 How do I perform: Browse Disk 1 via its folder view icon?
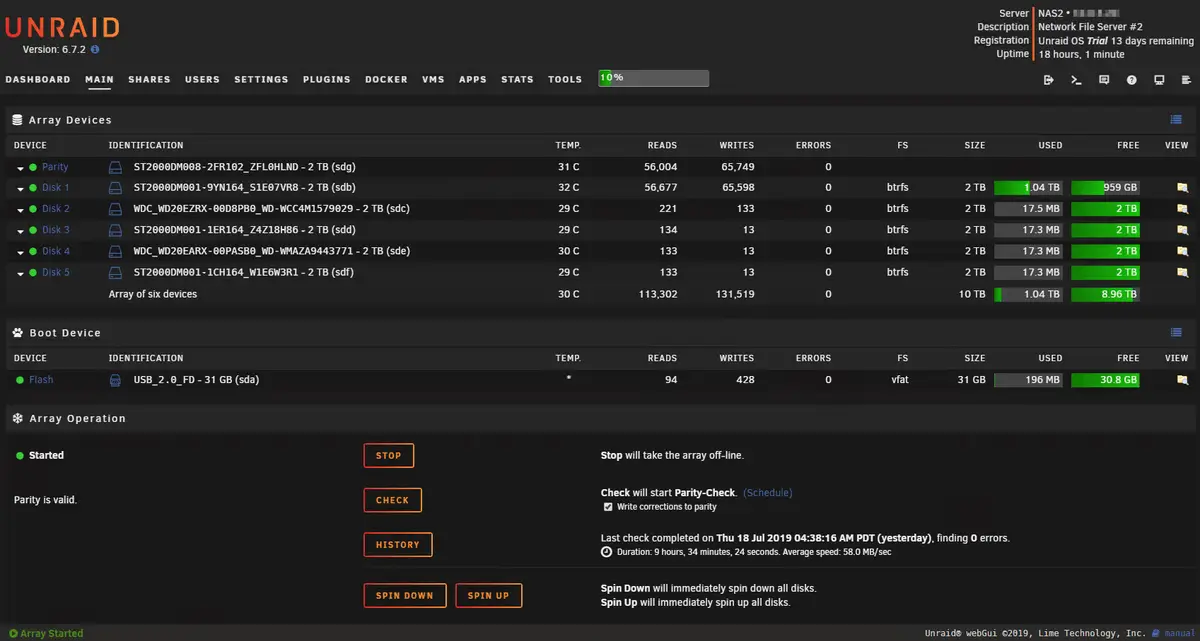[x=1182, y=188]
